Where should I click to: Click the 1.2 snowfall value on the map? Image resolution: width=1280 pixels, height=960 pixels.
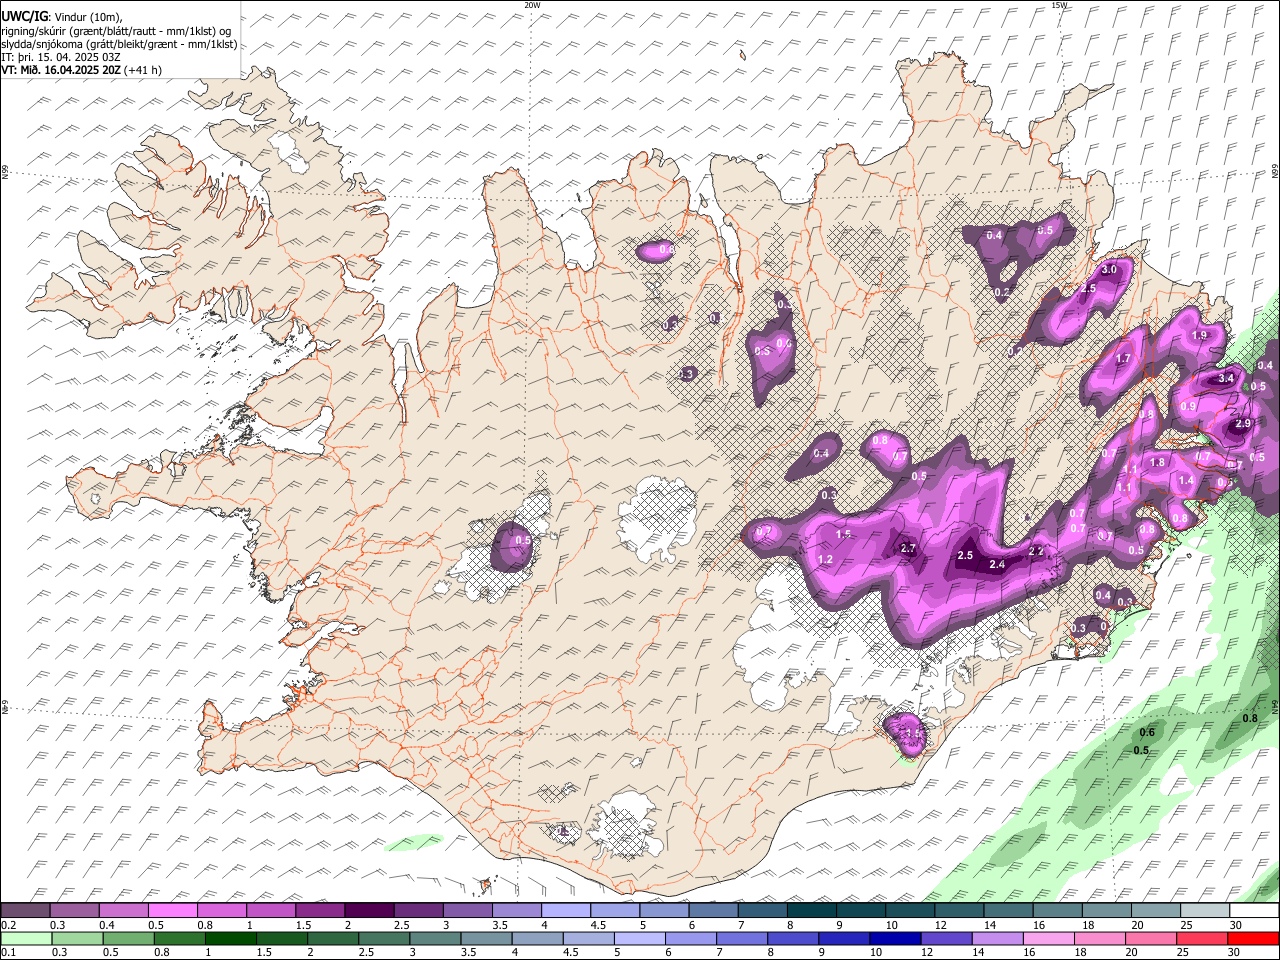pos(825,560)
